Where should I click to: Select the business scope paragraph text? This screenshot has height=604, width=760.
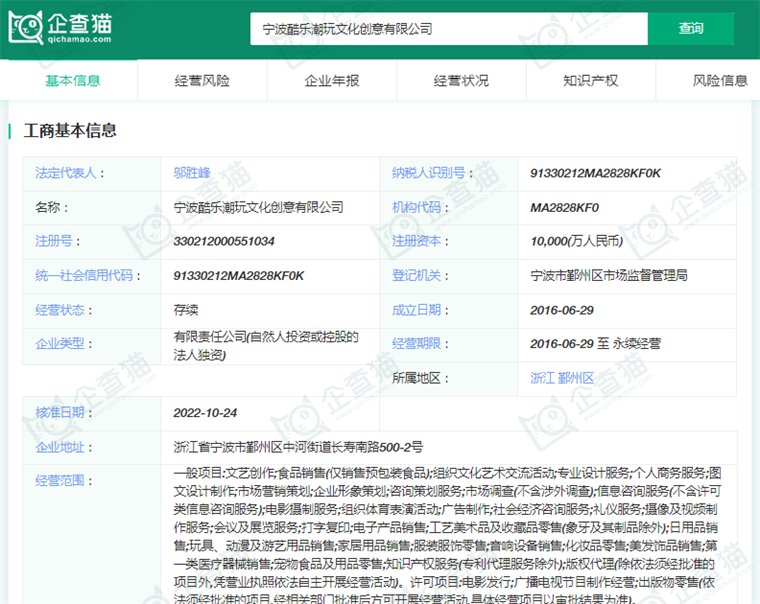click(447, 536)
